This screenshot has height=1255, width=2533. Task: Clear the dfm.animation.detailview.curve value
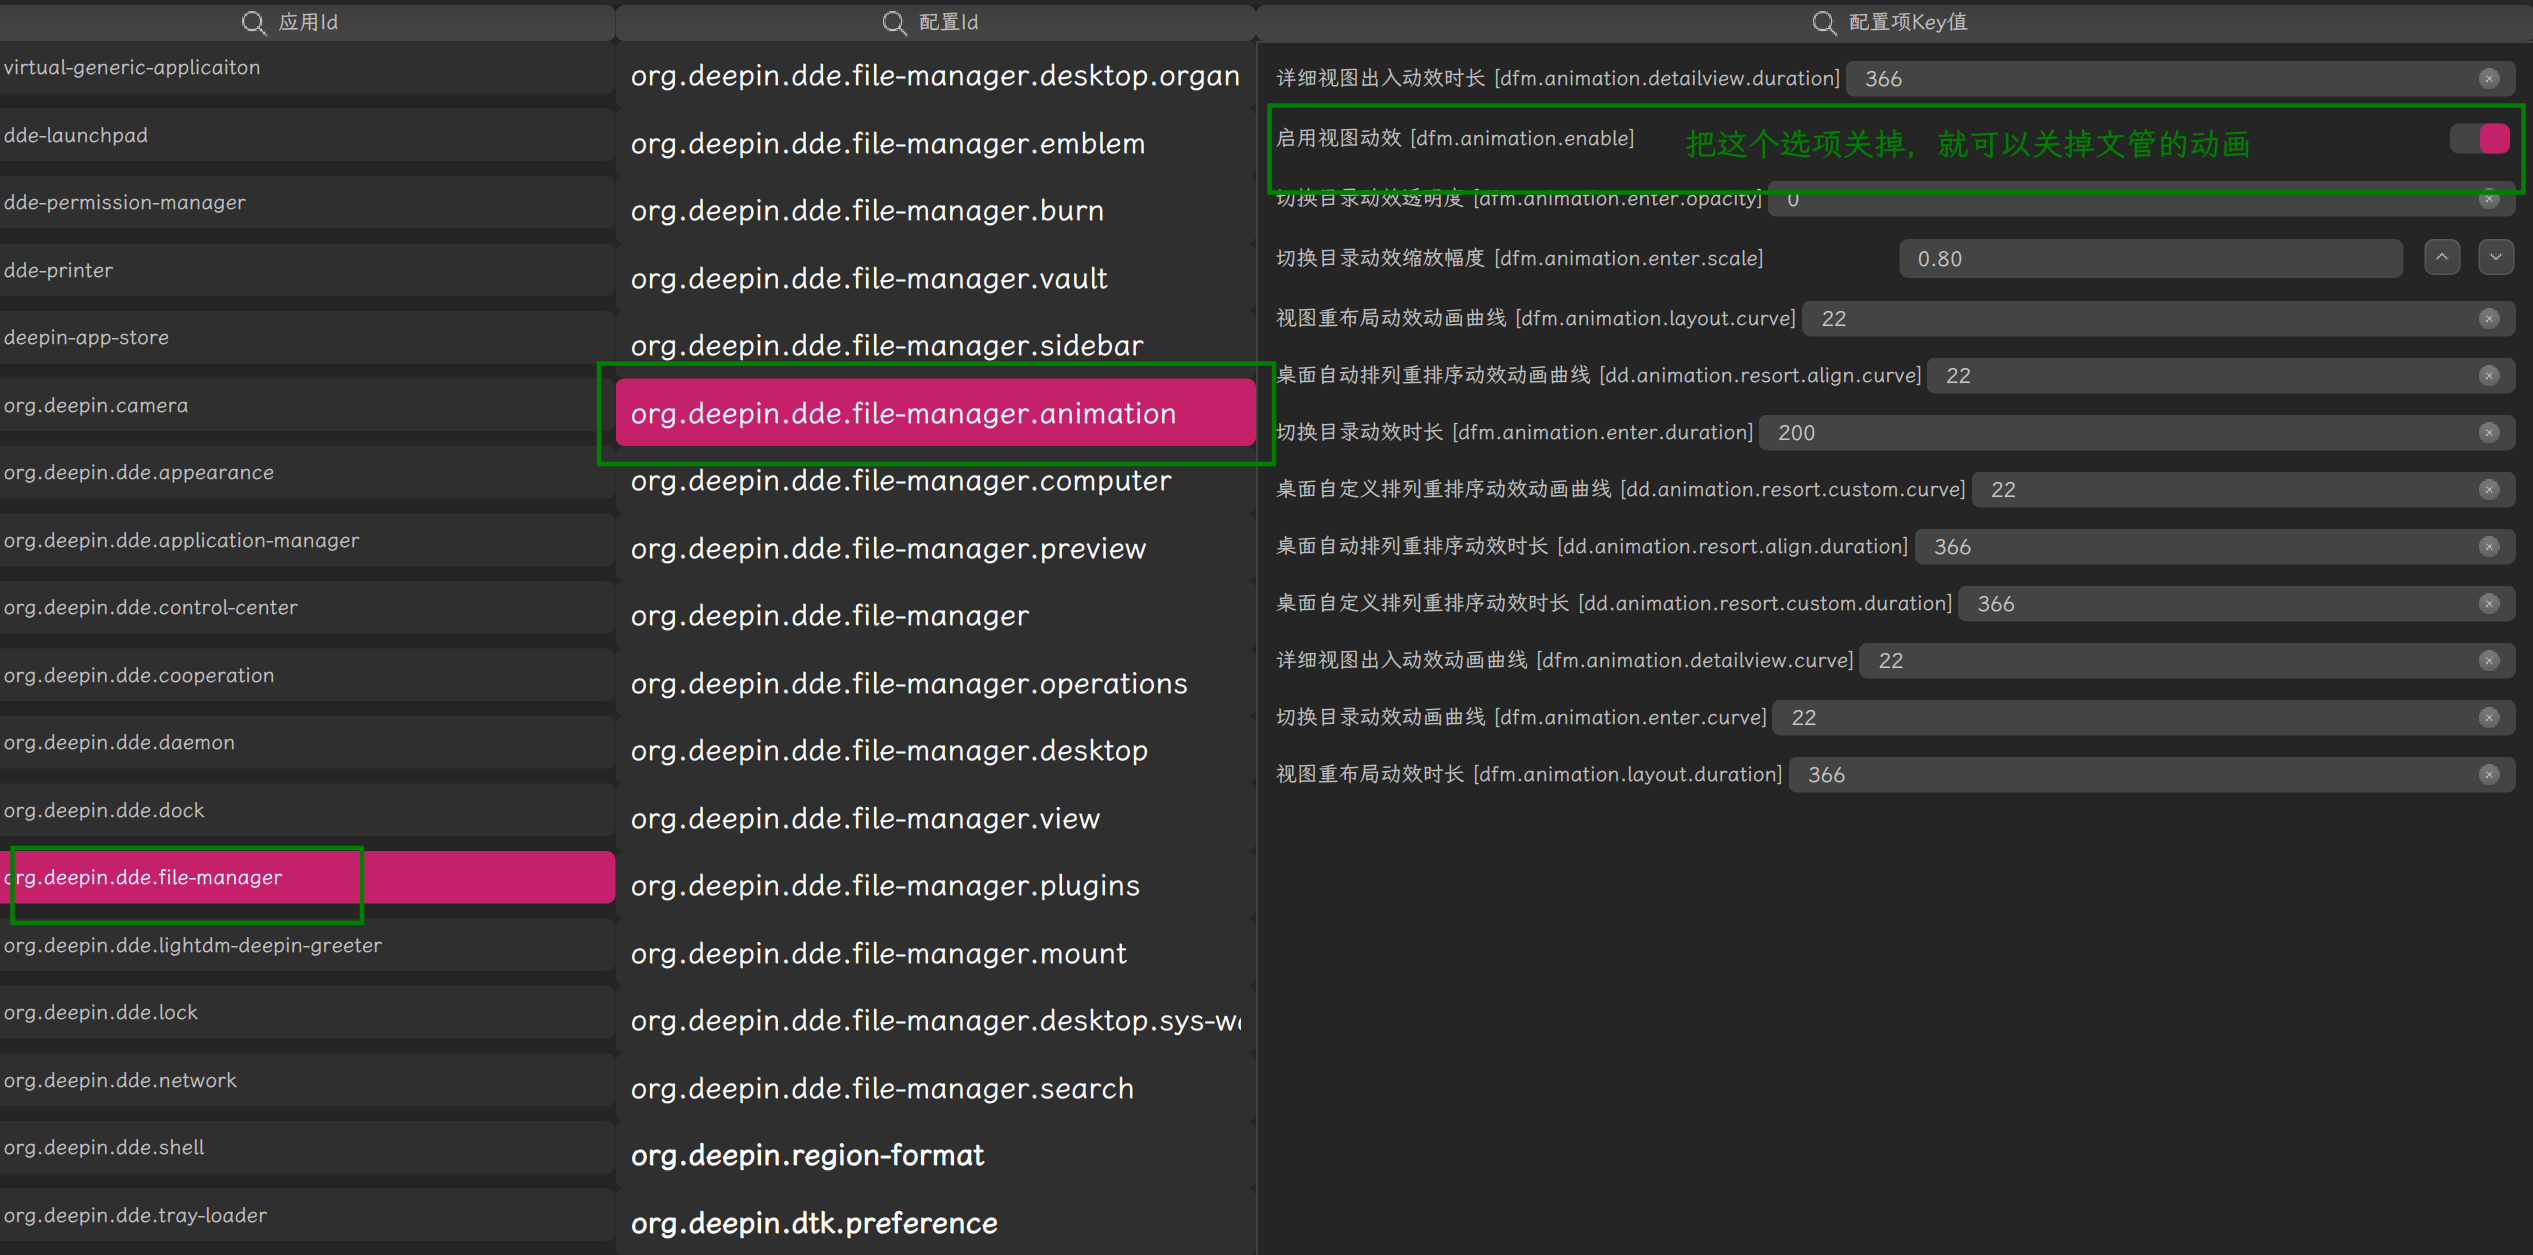pos(2489,660)
